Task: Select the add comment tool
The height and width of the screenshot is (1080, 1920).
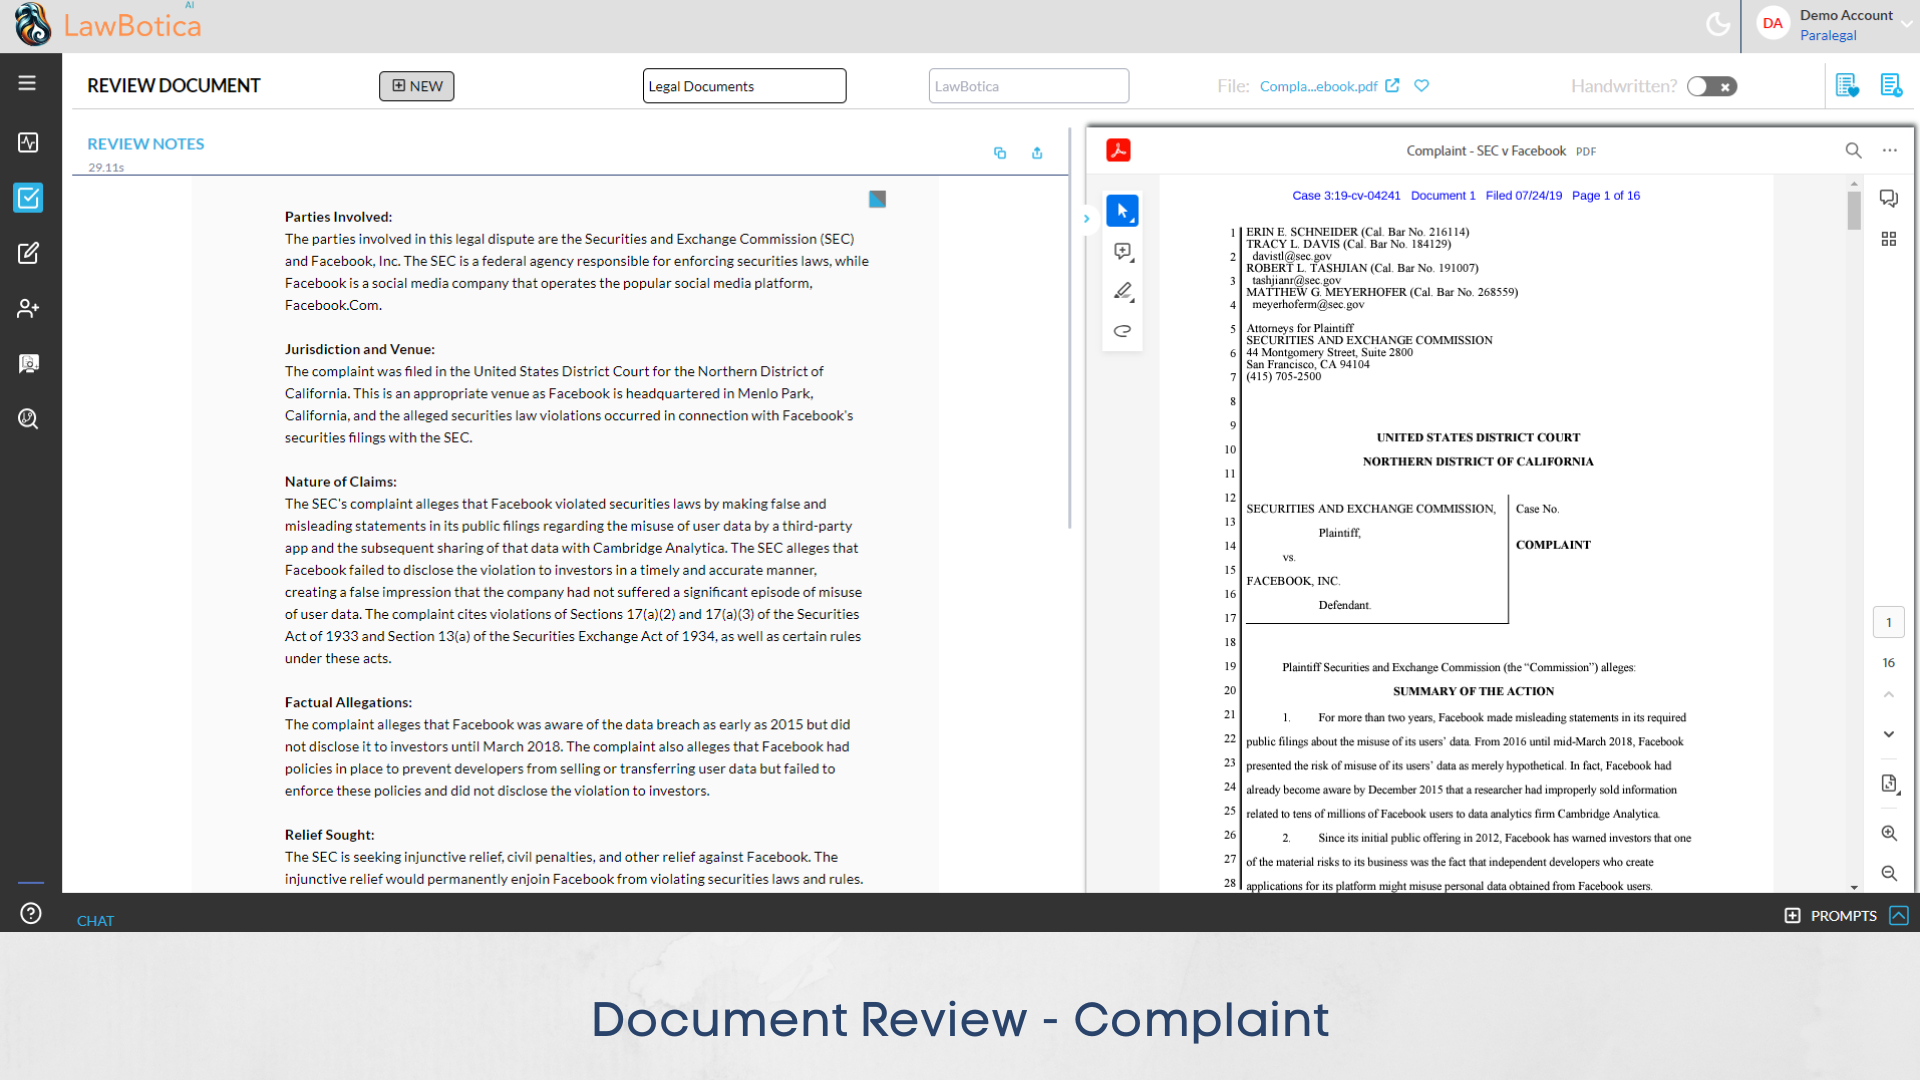Action: 1122,252
